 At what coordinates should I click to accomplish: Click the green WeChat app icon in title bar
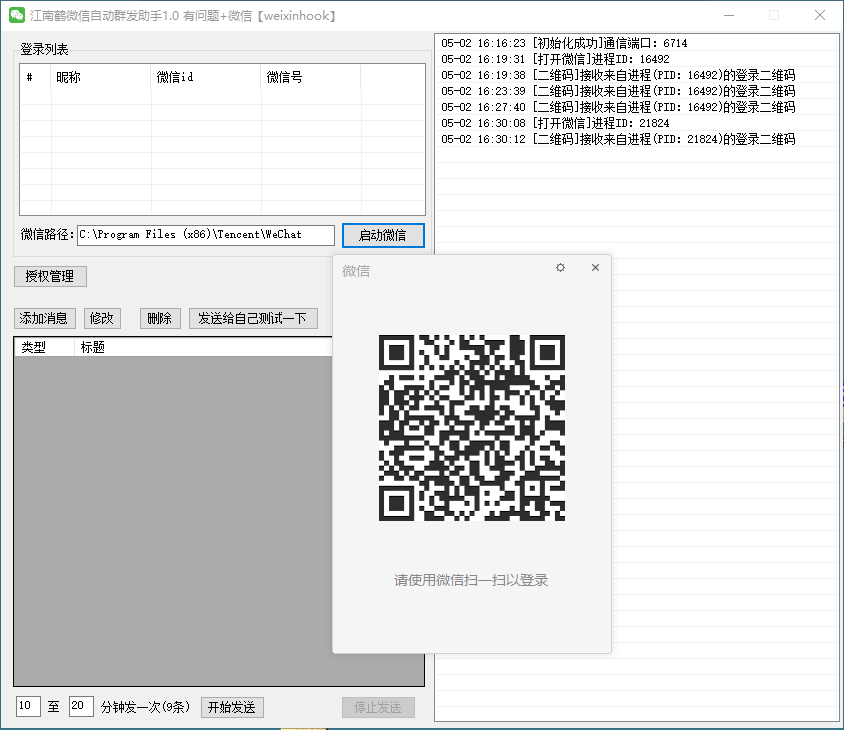click(x=17, y=15)
